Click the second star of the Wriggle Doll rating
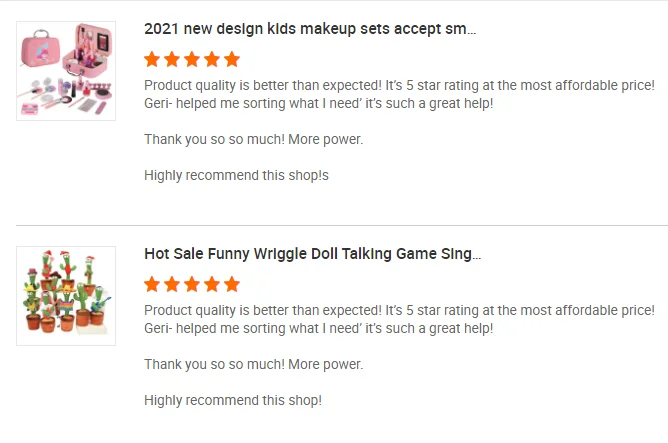This screenshot has width=668, height=443. [172, 284]
